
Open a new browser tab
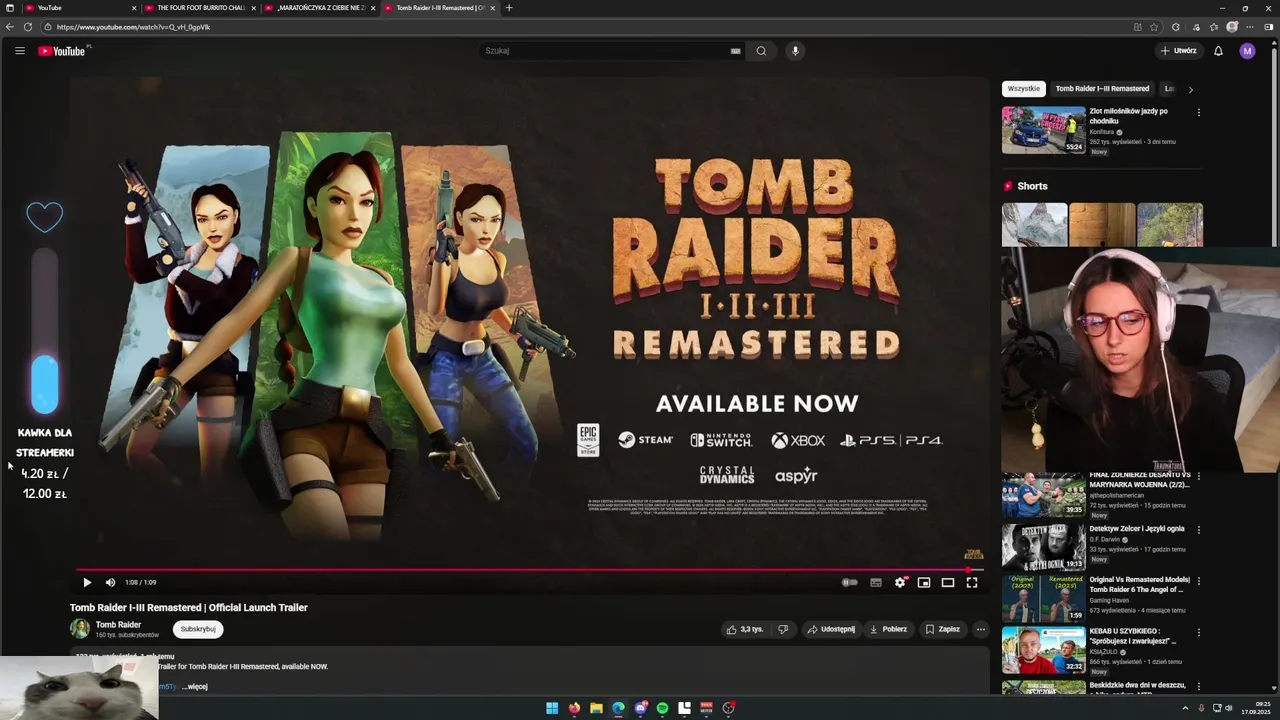[x=509, y=8]
